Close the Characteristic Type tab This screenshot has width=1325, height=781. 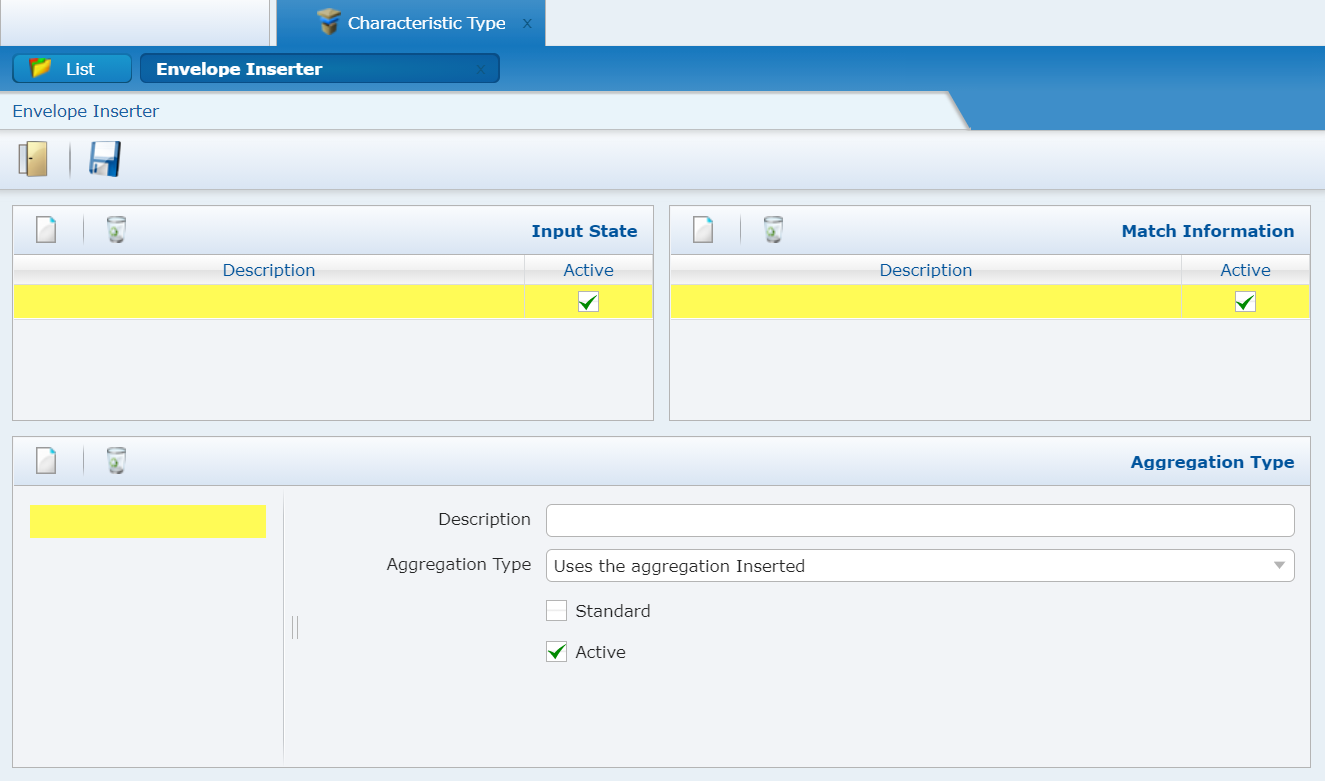coord(527,23)
